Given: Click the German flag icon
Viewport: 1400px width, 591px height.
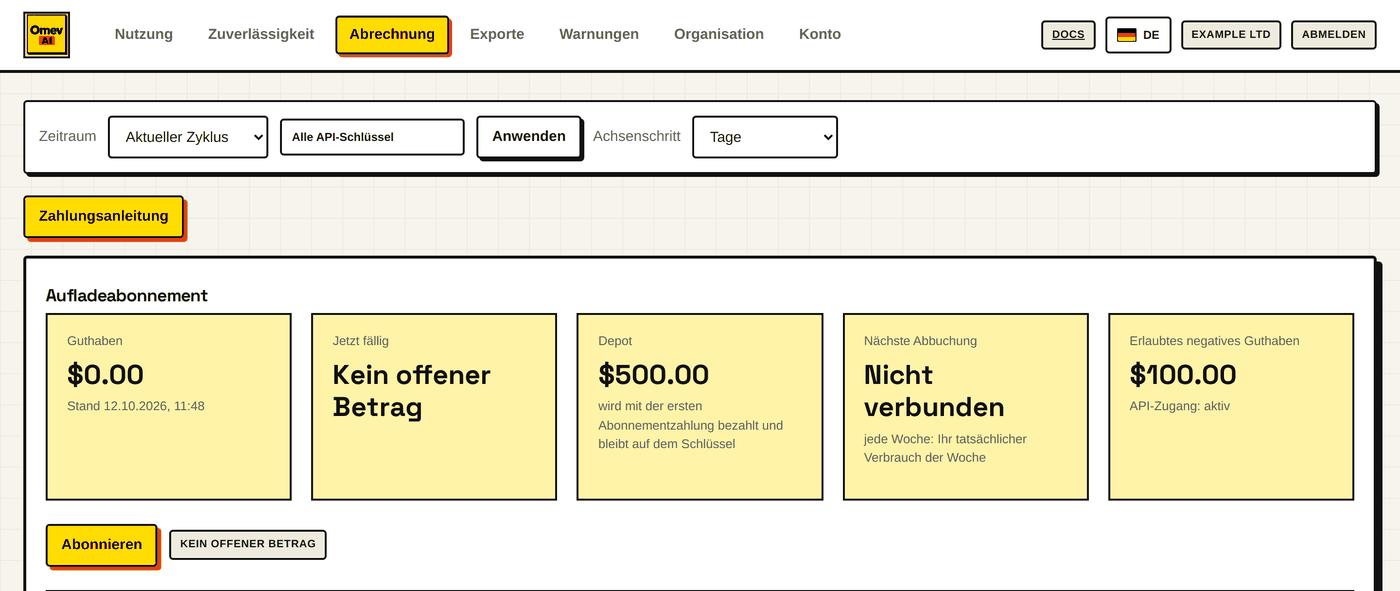Looking at the screenshot, I should tap(1127, 35).
